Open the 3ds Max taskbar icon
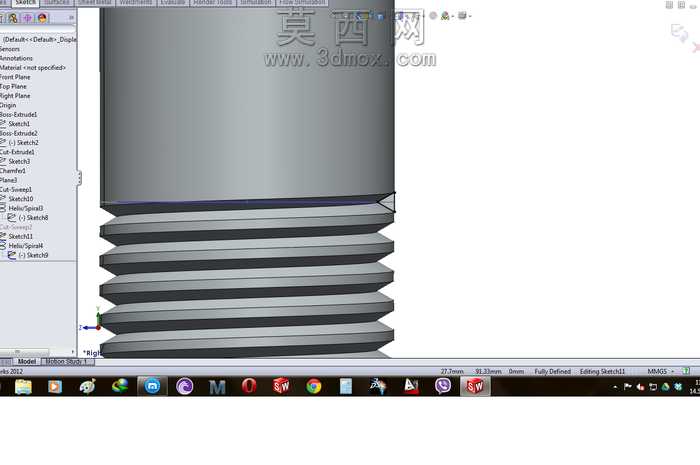700x465 pixels. pos(378,386)
